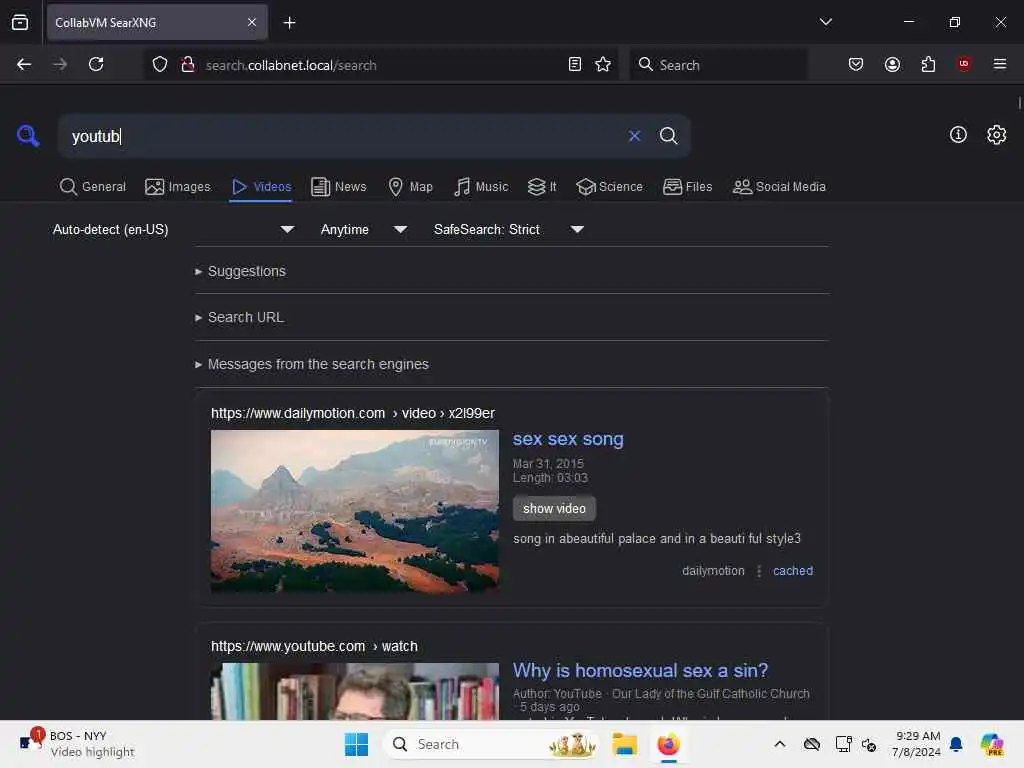1024x768 pixels.
Task: Open the Auto-detect language dropdown
Action: (x=173, y=229)
